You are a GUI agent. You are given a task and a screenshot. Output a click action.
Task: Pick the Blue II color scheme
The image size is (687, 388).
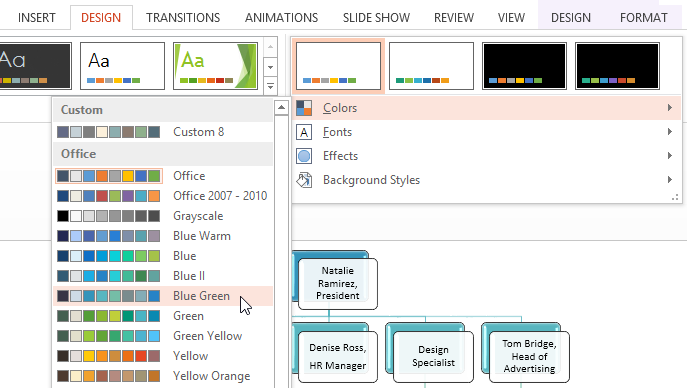(163, 276)
